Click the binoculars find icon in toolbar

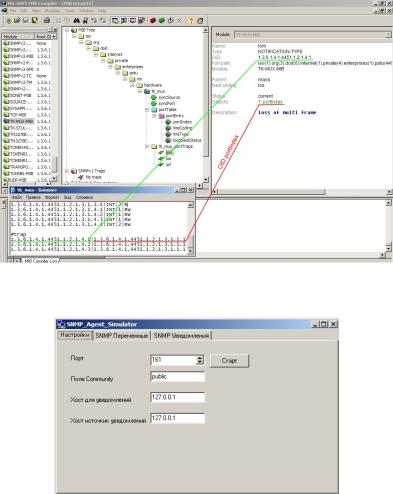pyautogui.click(x=77, y=21)
